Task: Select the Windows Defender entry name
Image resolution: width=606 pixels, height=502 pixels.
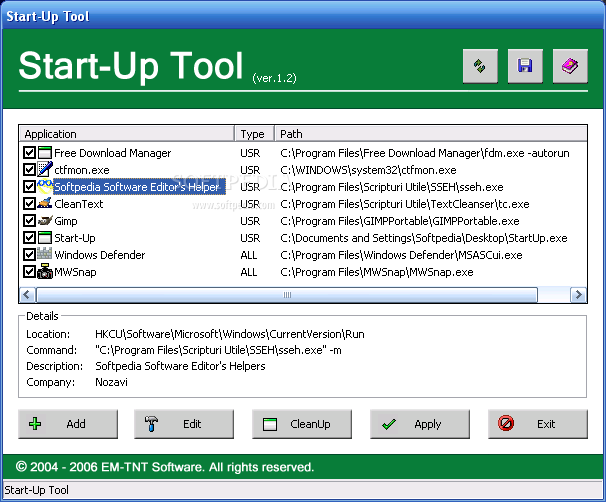Action: (100, 255)
